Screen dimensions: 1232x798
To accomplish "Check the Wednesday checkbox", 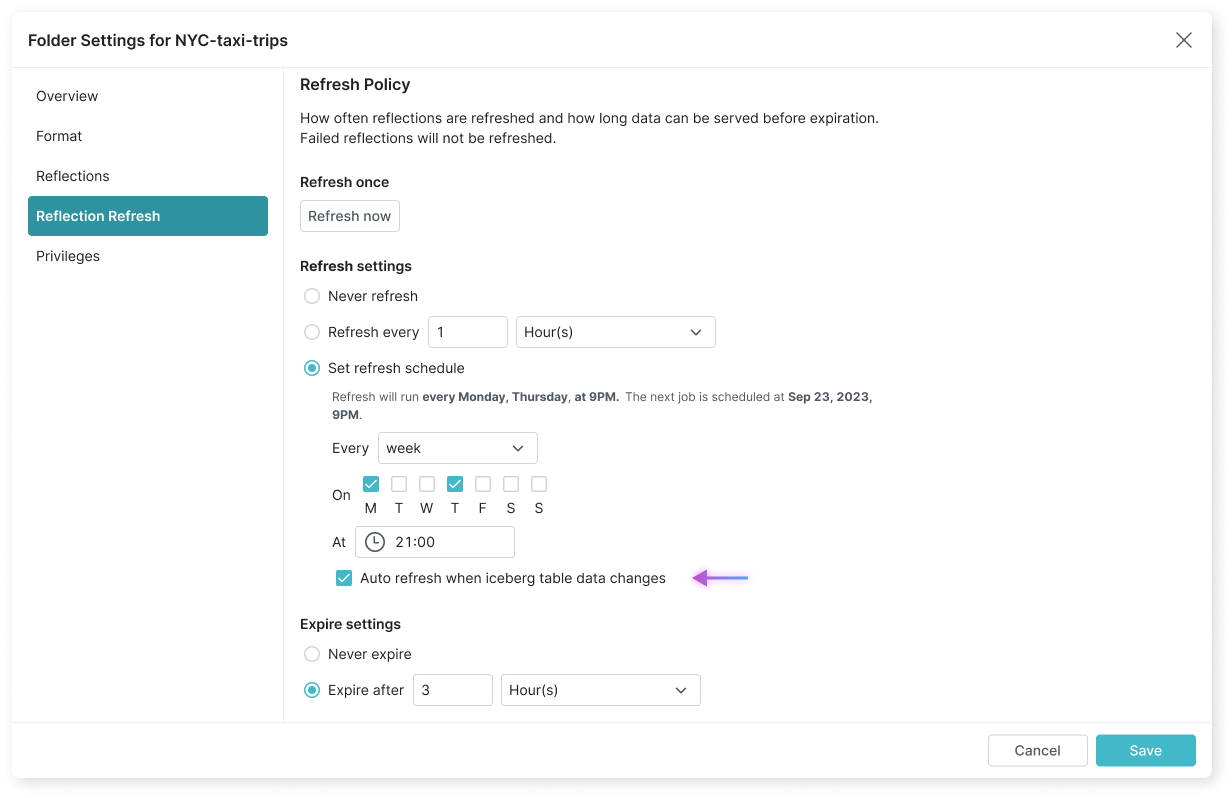I will (x=427, y=484).
